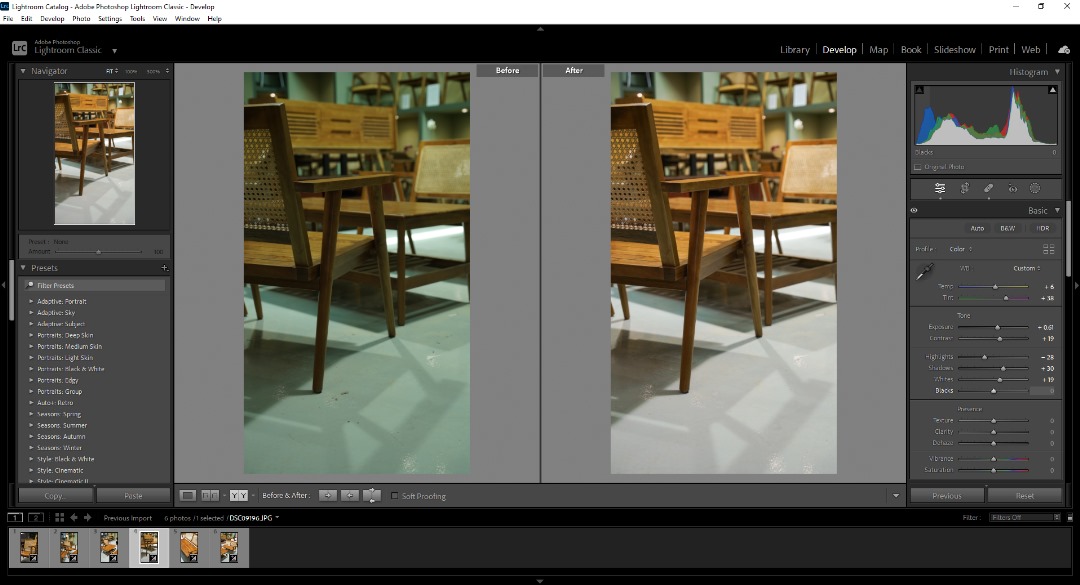Select the Crop tool icon
This screenshot has width=1080, height=585.
click(x=964, y=188)
